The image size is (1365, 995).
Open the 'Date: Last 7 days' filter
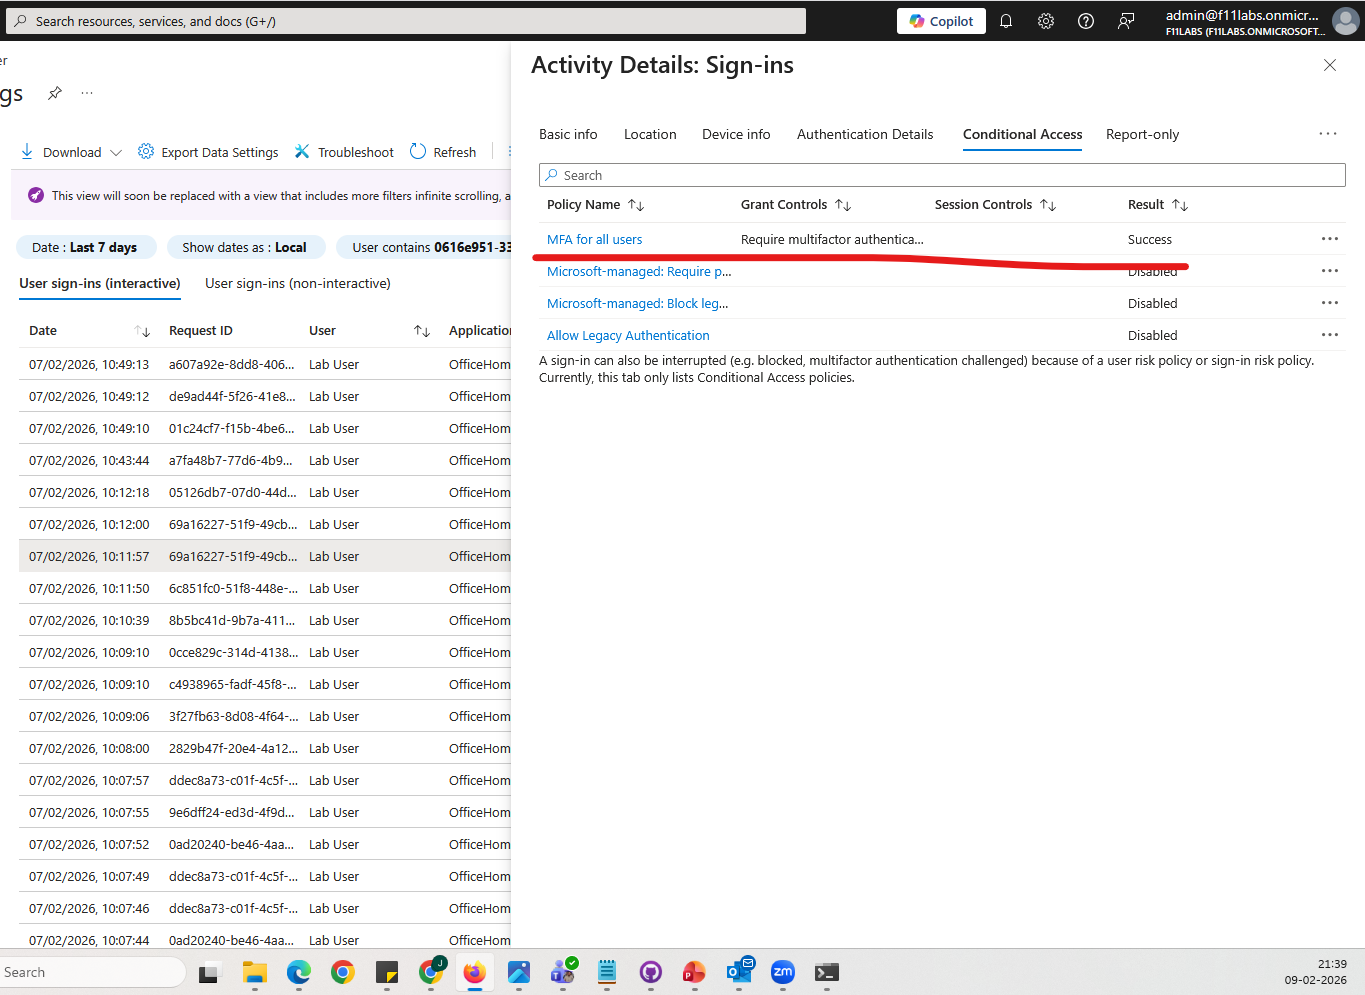[x=86, y=246]
